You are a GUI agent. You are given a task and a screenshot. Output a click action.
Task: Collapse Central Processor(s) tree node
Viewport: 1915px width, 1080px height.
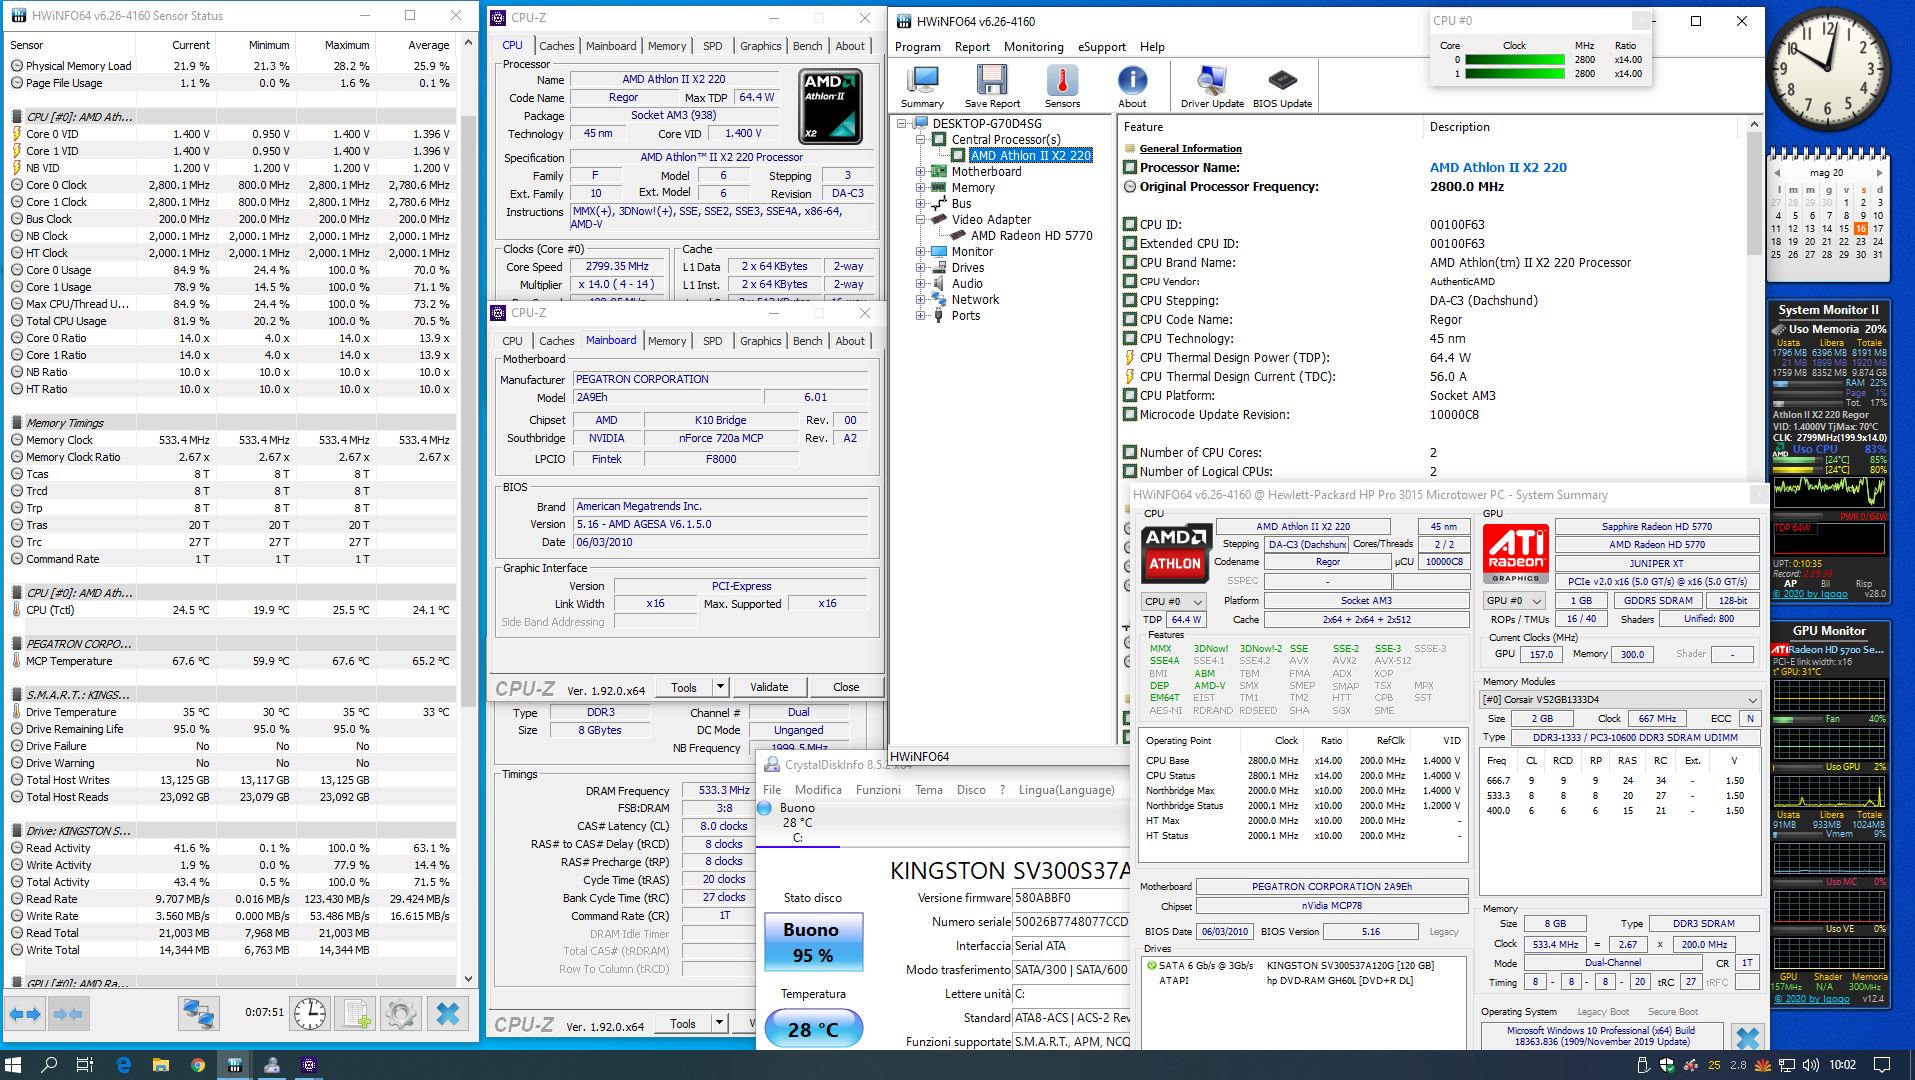tap(920, 140)
